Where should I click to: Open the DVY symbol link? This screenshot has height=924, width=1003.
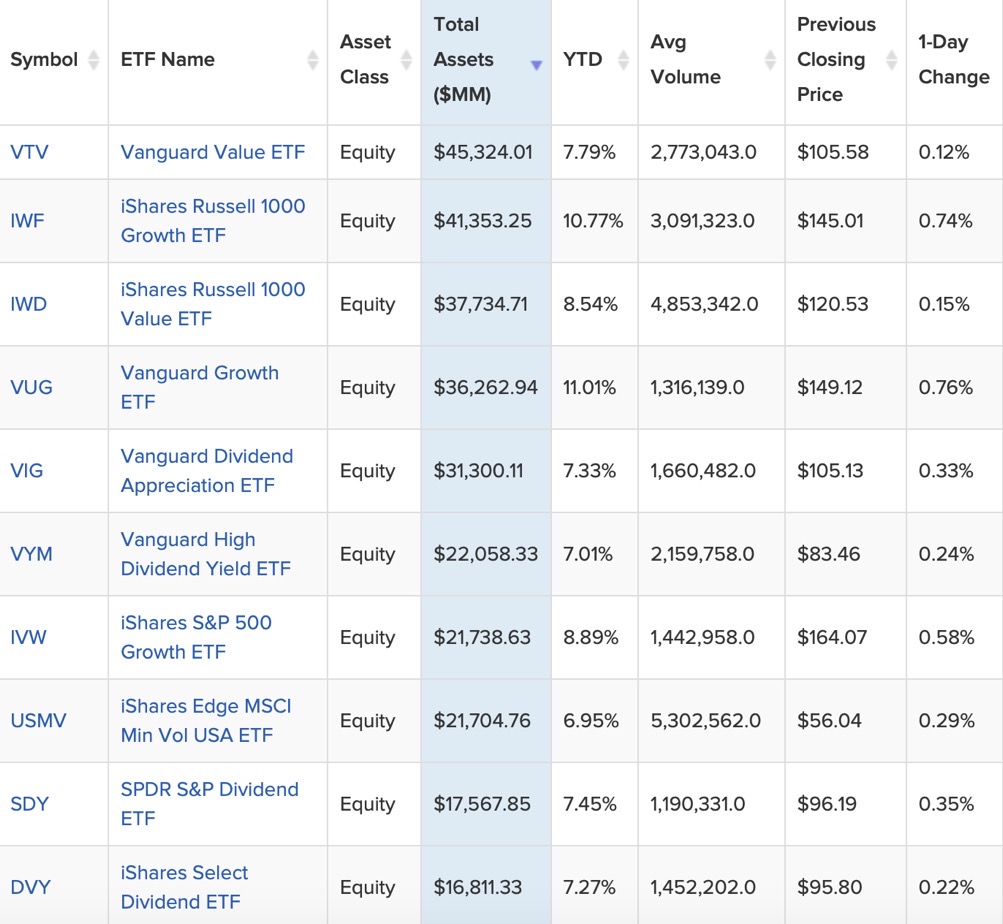tap(30, 887)
